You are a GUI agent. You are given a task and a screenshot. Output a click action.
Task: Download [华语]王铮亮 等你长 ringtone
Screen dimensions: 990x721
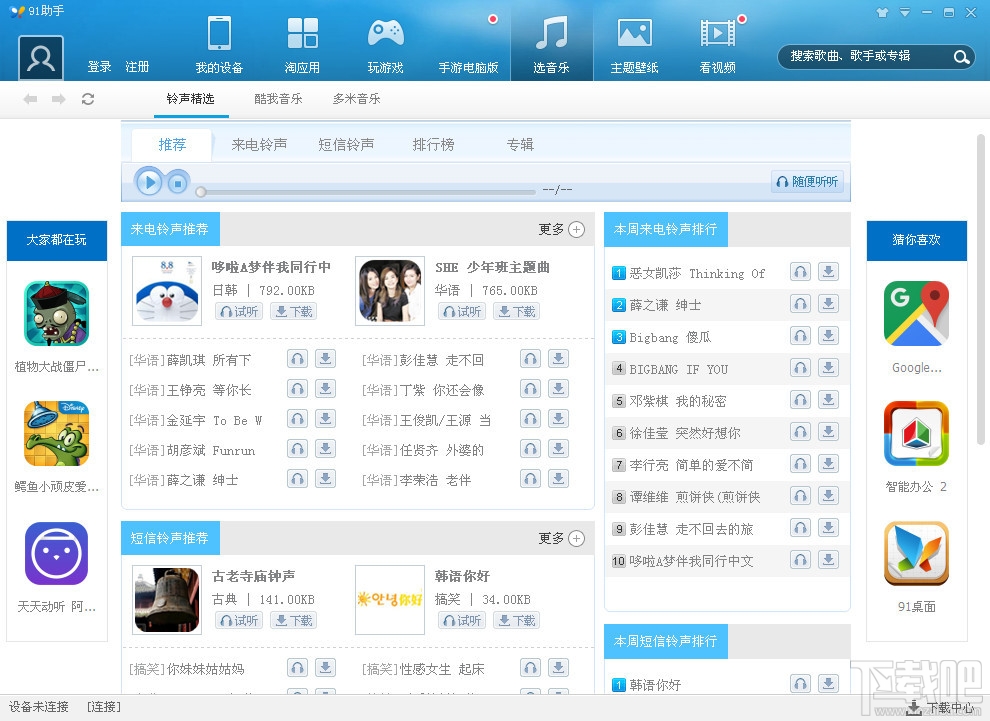(x=325, y=389)
